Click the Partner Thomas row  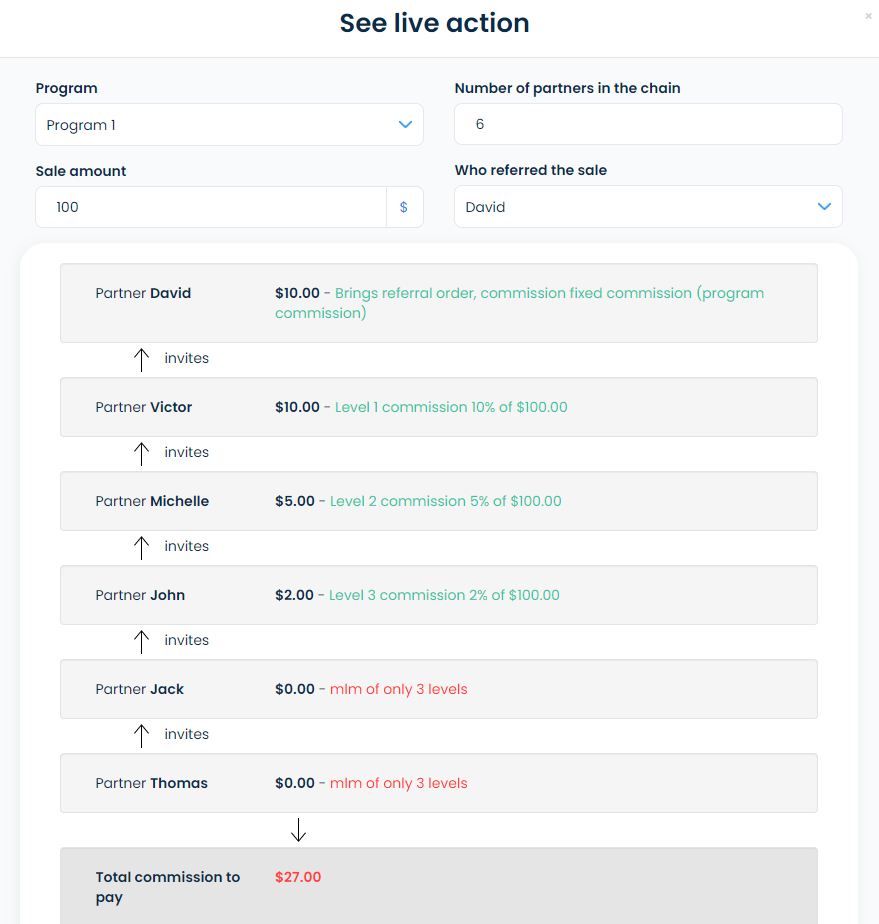[x=438, y=783]
